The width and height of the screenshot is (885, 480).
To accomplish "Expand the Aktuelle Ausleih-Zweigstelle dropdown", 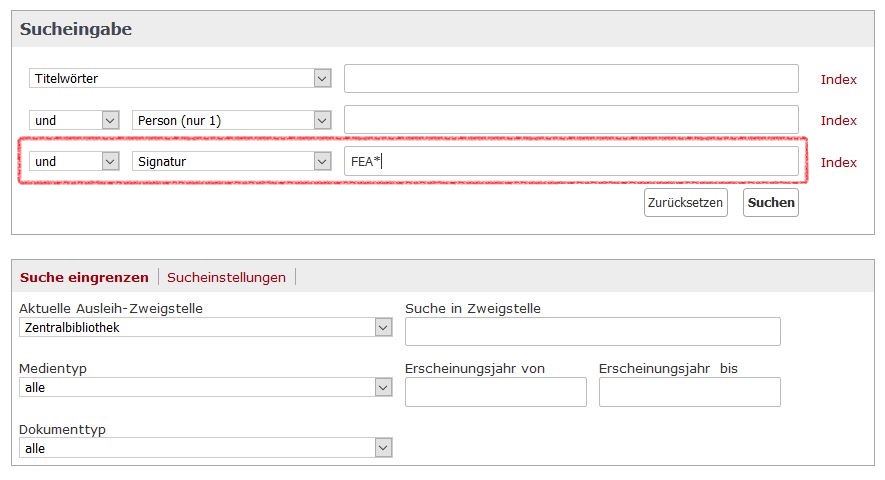I will pyautogui.click(x=205, y=327).
